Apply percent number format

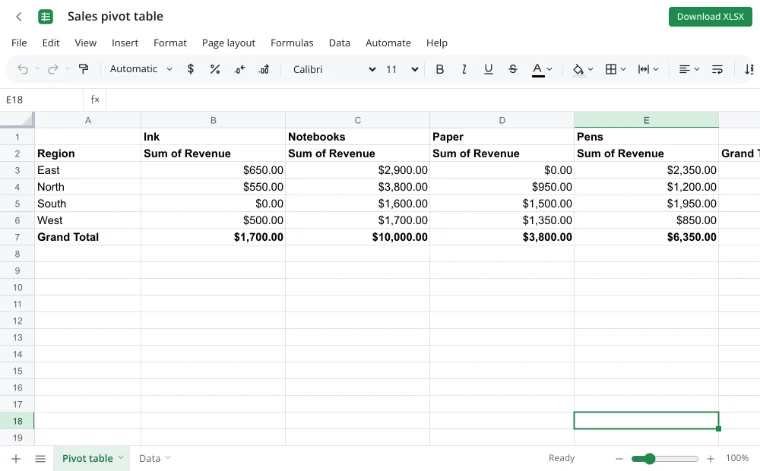click(215, 69)
